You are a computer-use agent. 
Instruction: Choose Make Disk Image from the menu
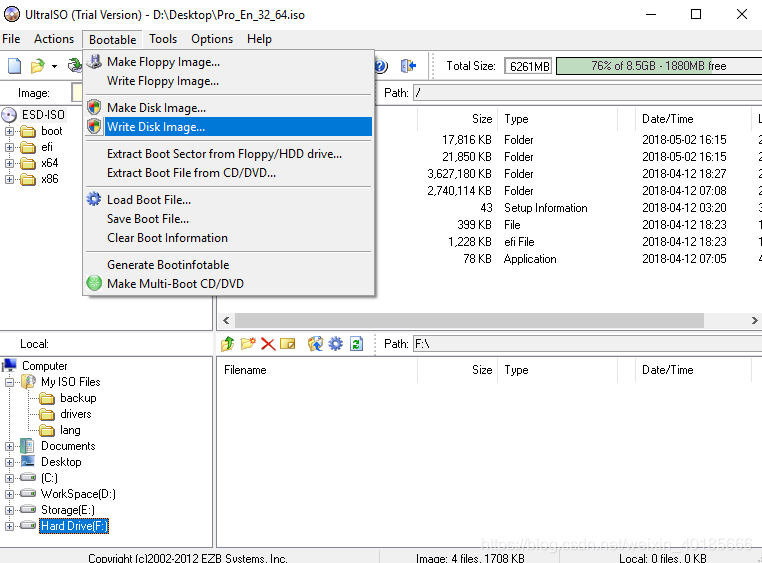tap(229, 107)
